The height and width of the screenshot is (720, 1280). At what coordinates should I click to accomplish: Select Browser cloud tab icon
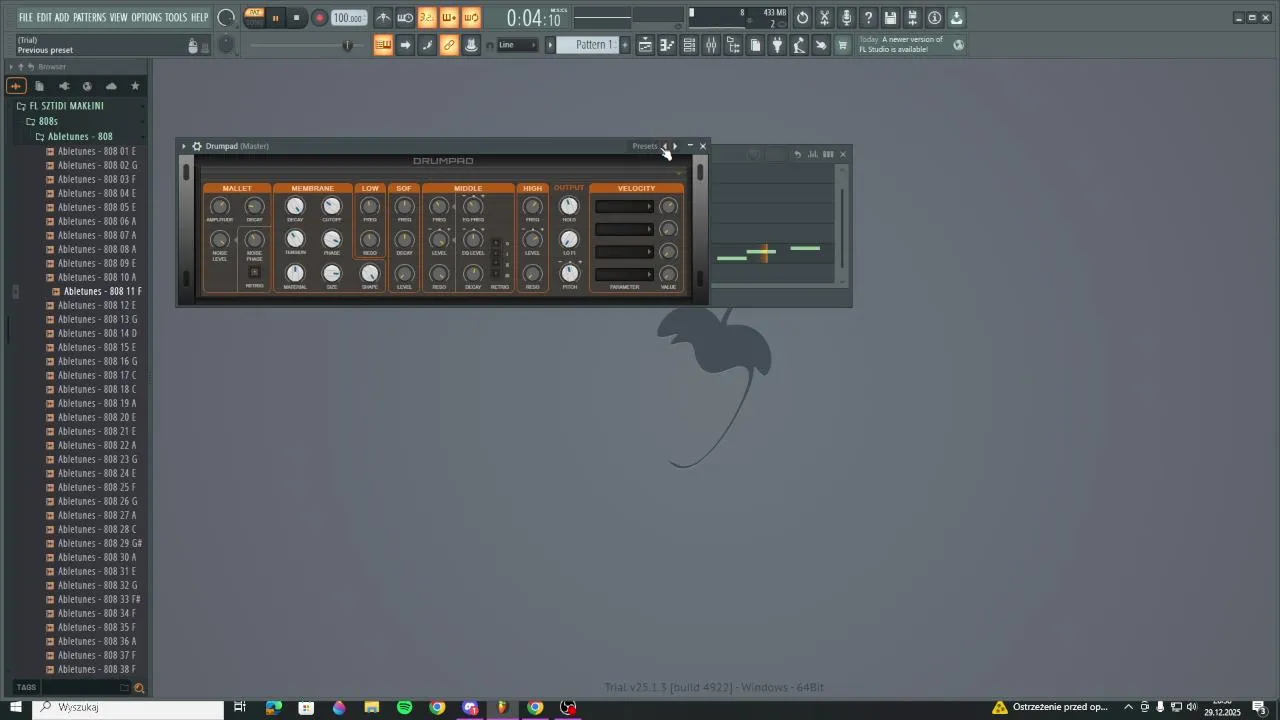pyautogui.click(x=111, y=86)
